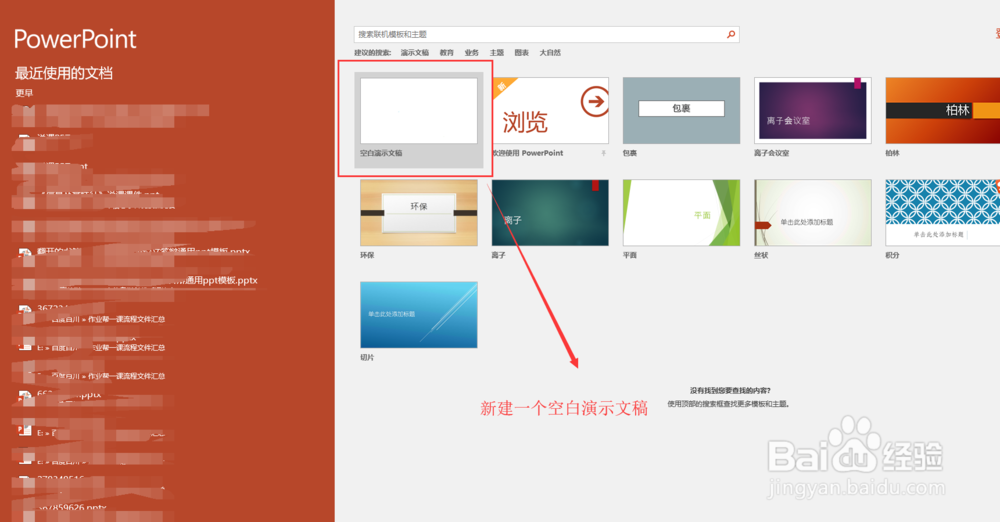Select the 大自然 suggested search

coord(550,53)
